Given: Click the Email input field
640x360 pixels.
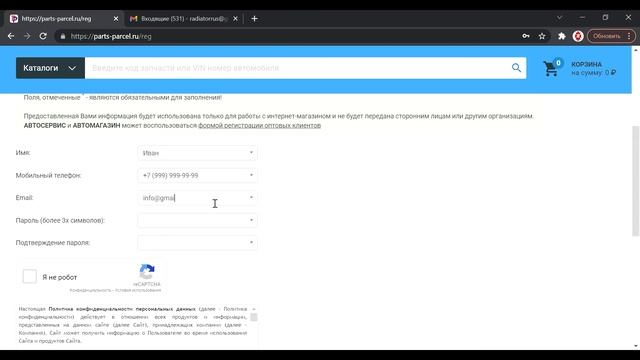Looking at the screenshot, I should pos(198,198).
